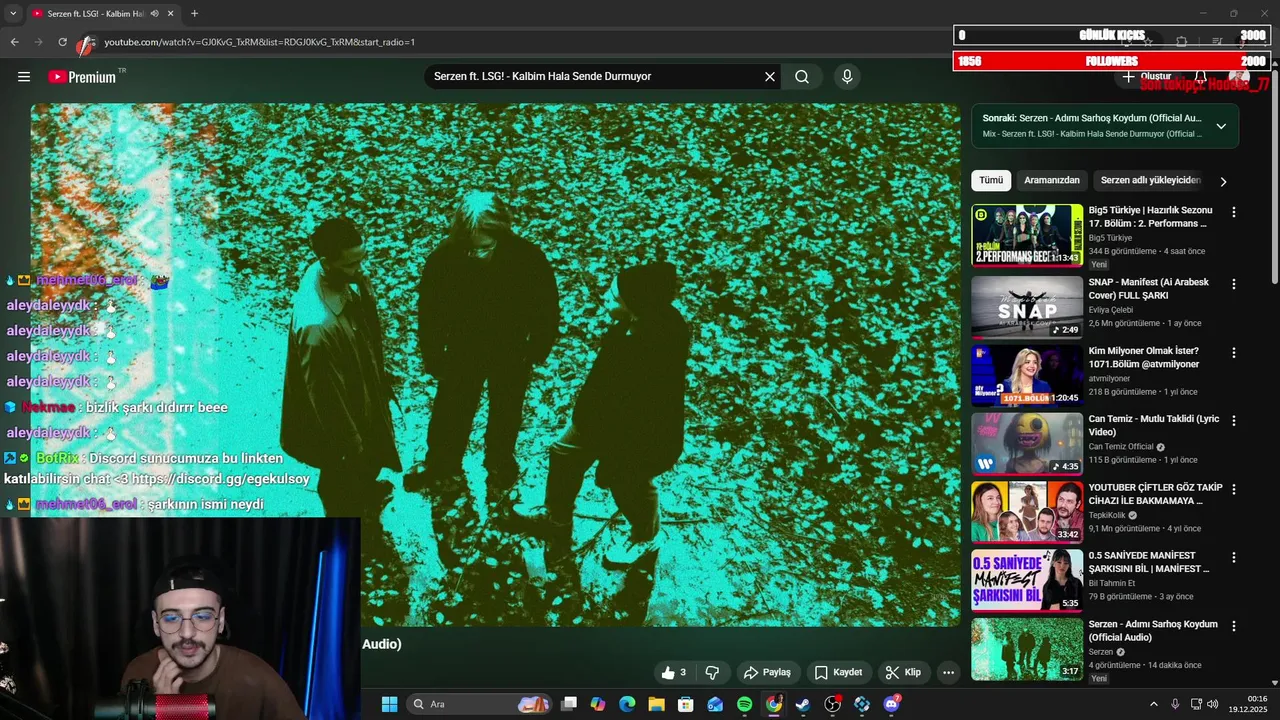This screenshot has height=720, width=1280.
Task: Open Can Temiz Mutlu Taklidi thumbnail
Action: [1027, 444]
